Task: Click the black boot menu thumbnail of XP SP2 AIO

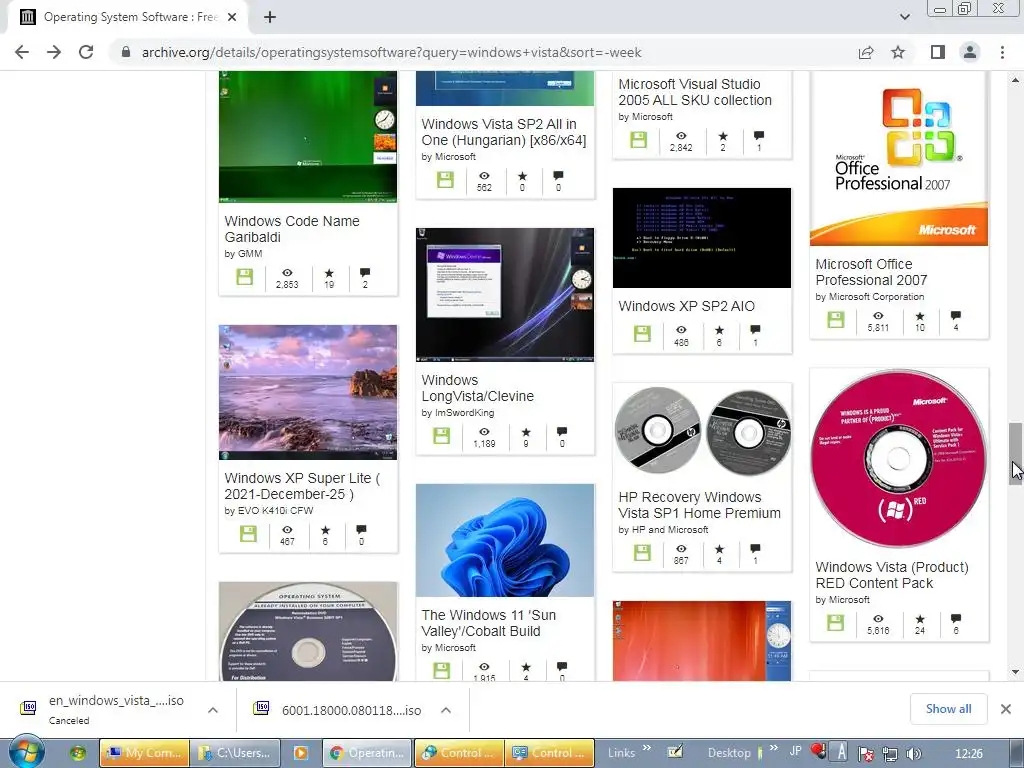Action: (x=702, y=238)
